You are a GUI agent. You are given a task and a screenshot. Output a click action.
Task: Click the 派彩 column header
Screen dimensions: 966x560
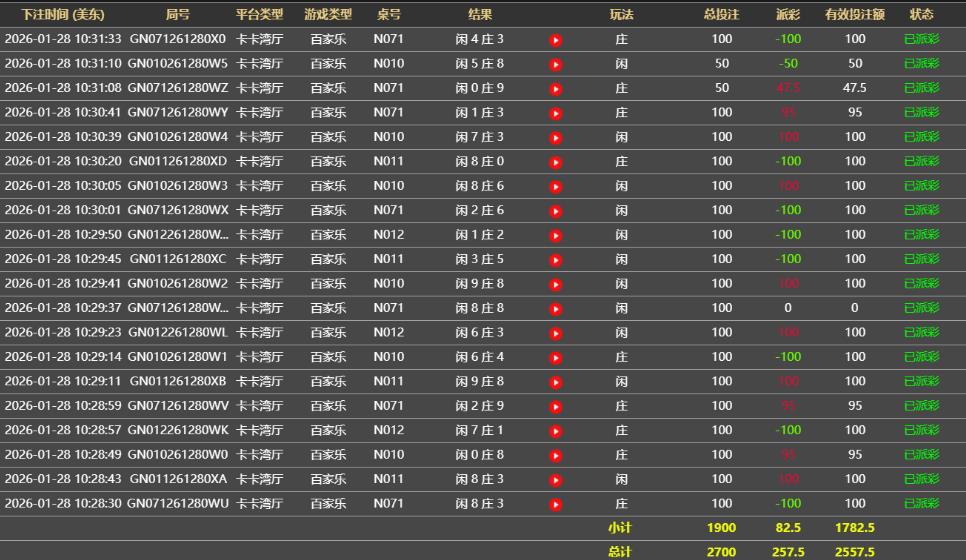(x=788, y=15)
